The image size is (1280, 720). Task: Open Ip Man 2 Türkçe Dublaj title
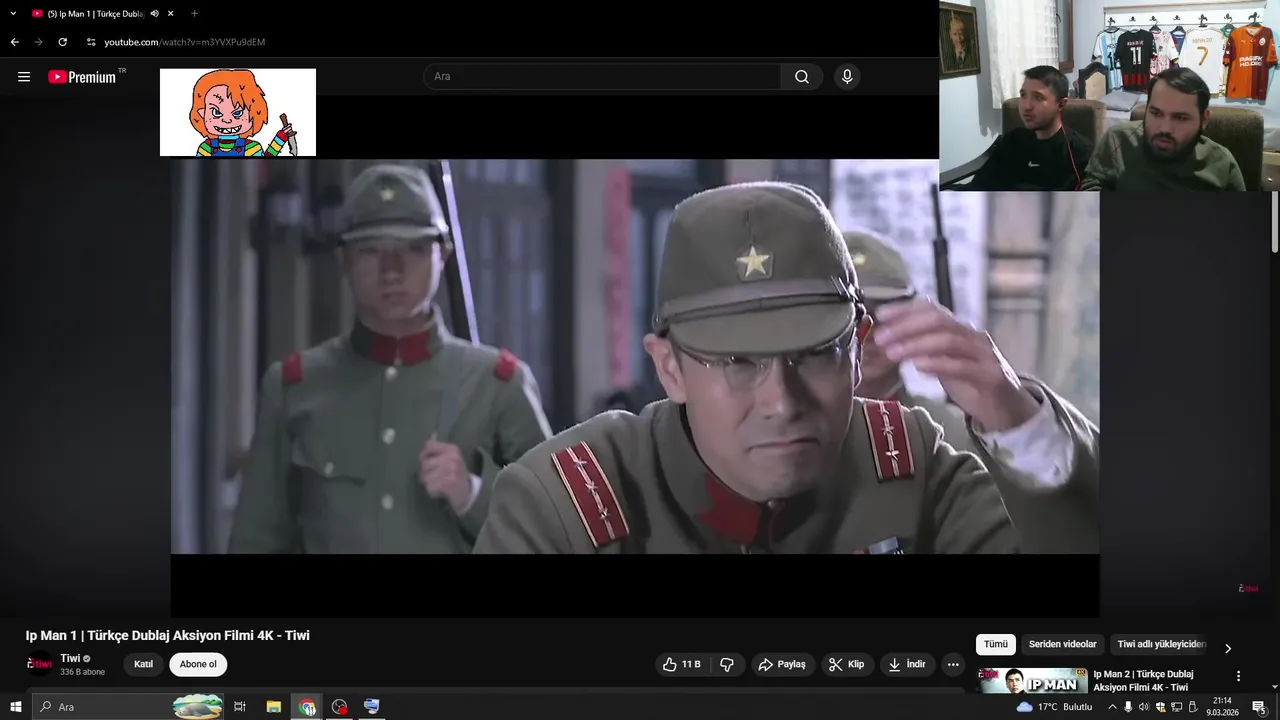coord(1143,681)
